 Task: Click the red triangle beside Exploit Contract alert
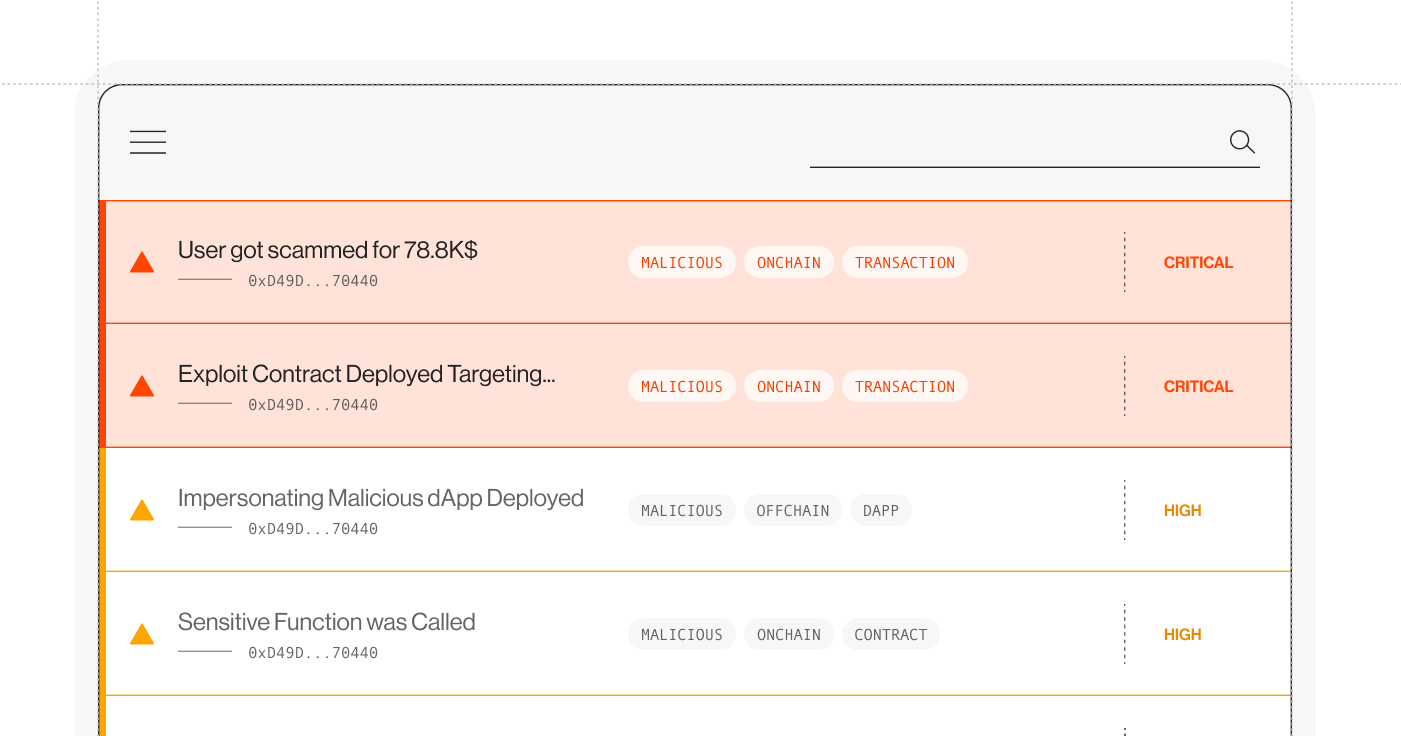tap(142, 387)
